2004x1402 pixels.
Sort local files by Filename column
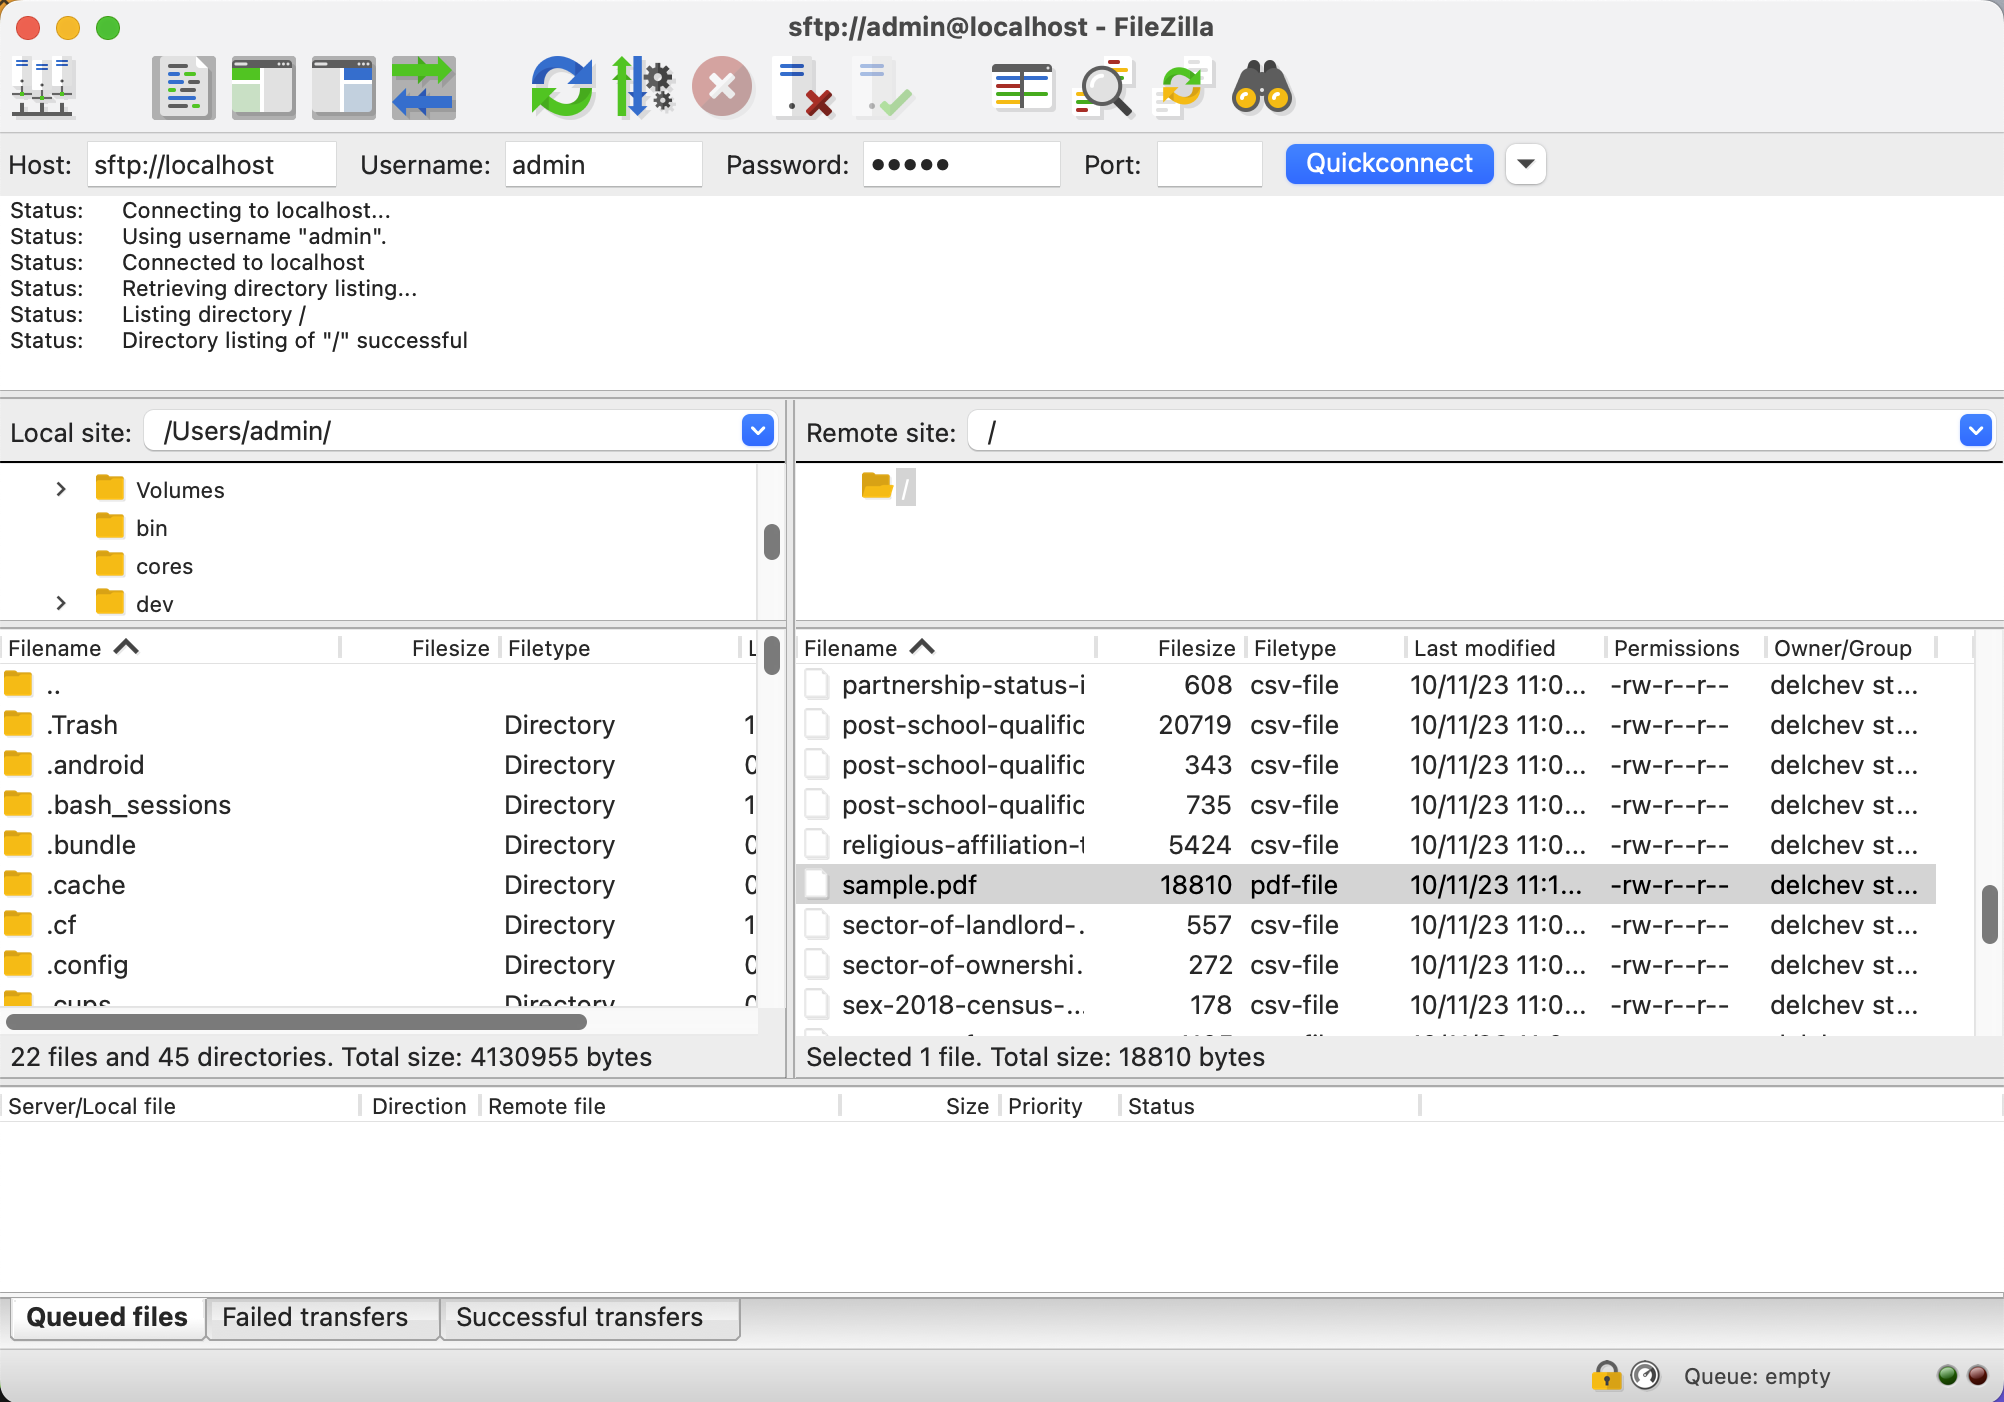(170, 648)
